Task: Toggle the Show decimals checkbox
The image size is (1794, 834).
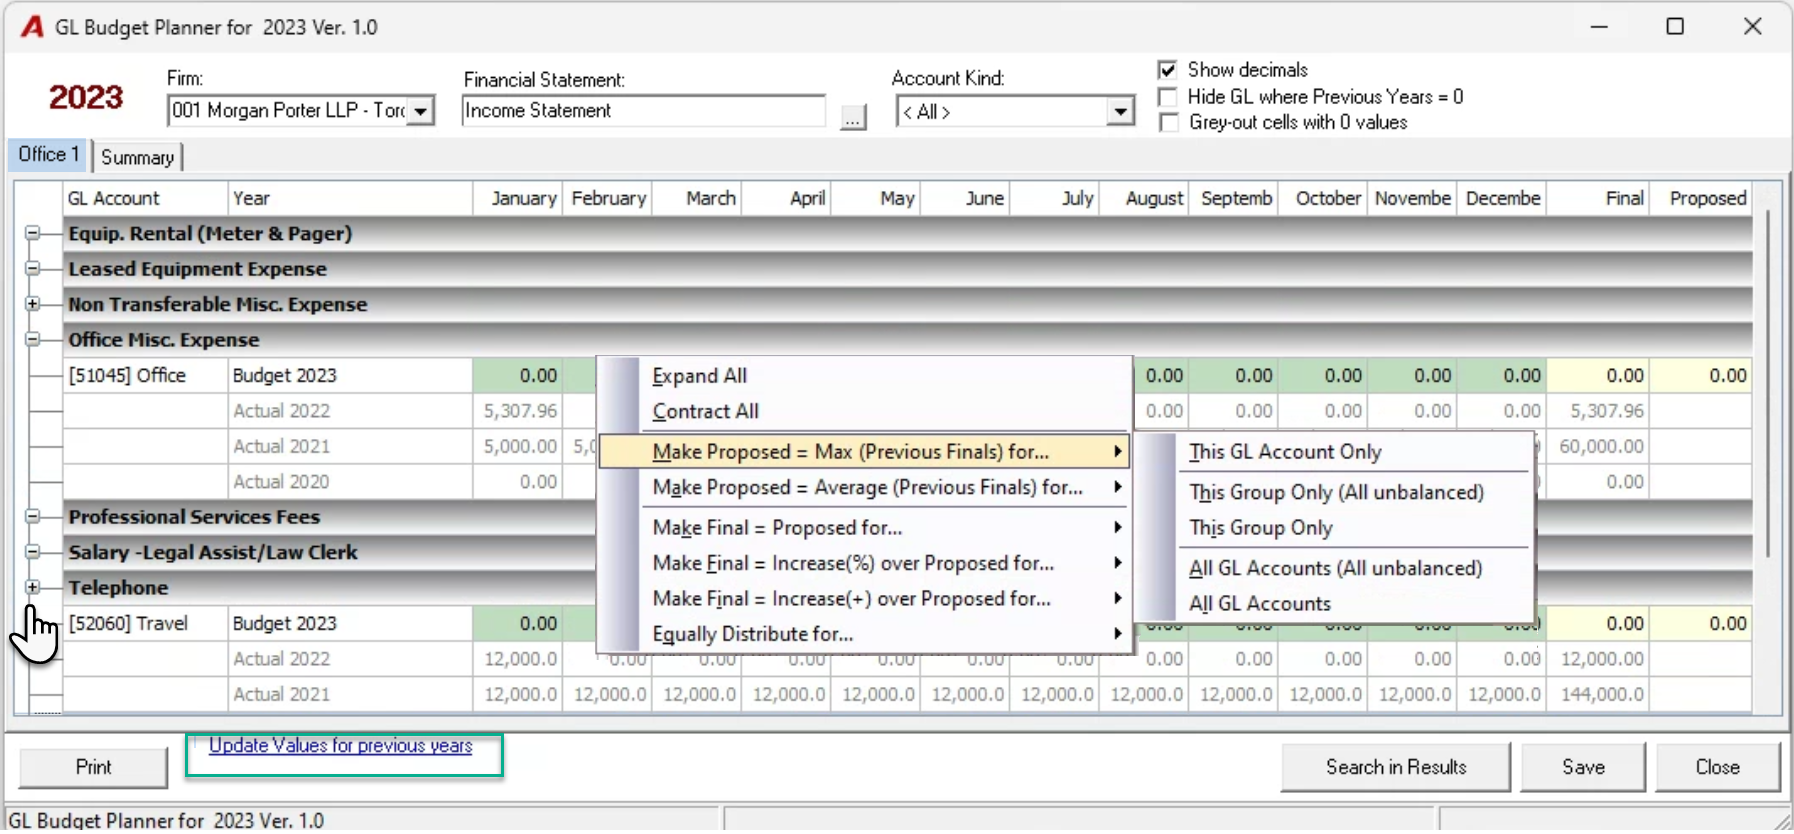Action: click(x=1167, y=70)
